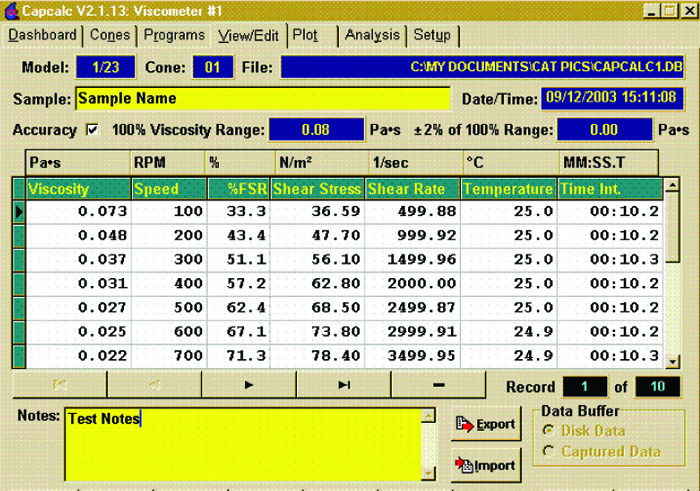The height and width of the screenshot is (491, 700).
Task: Click the Speed column header
Action: tap(169, 189)
